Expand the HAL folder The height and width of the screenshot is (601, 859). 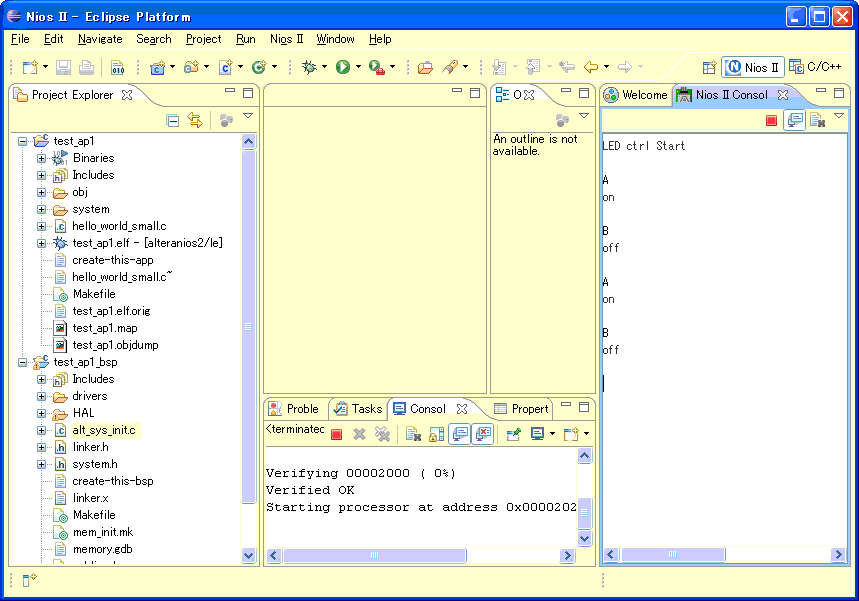[41, 413]
